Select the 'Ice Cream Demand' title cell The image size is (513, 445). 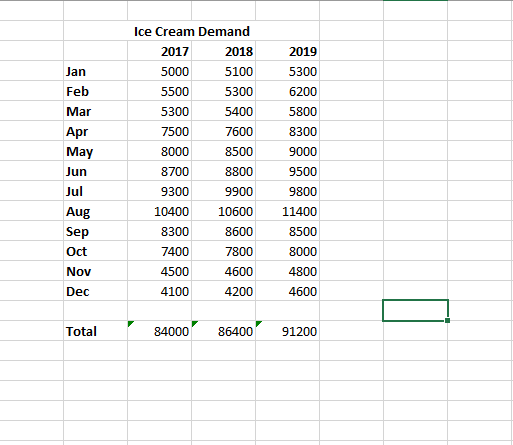(x=192, y=31)
